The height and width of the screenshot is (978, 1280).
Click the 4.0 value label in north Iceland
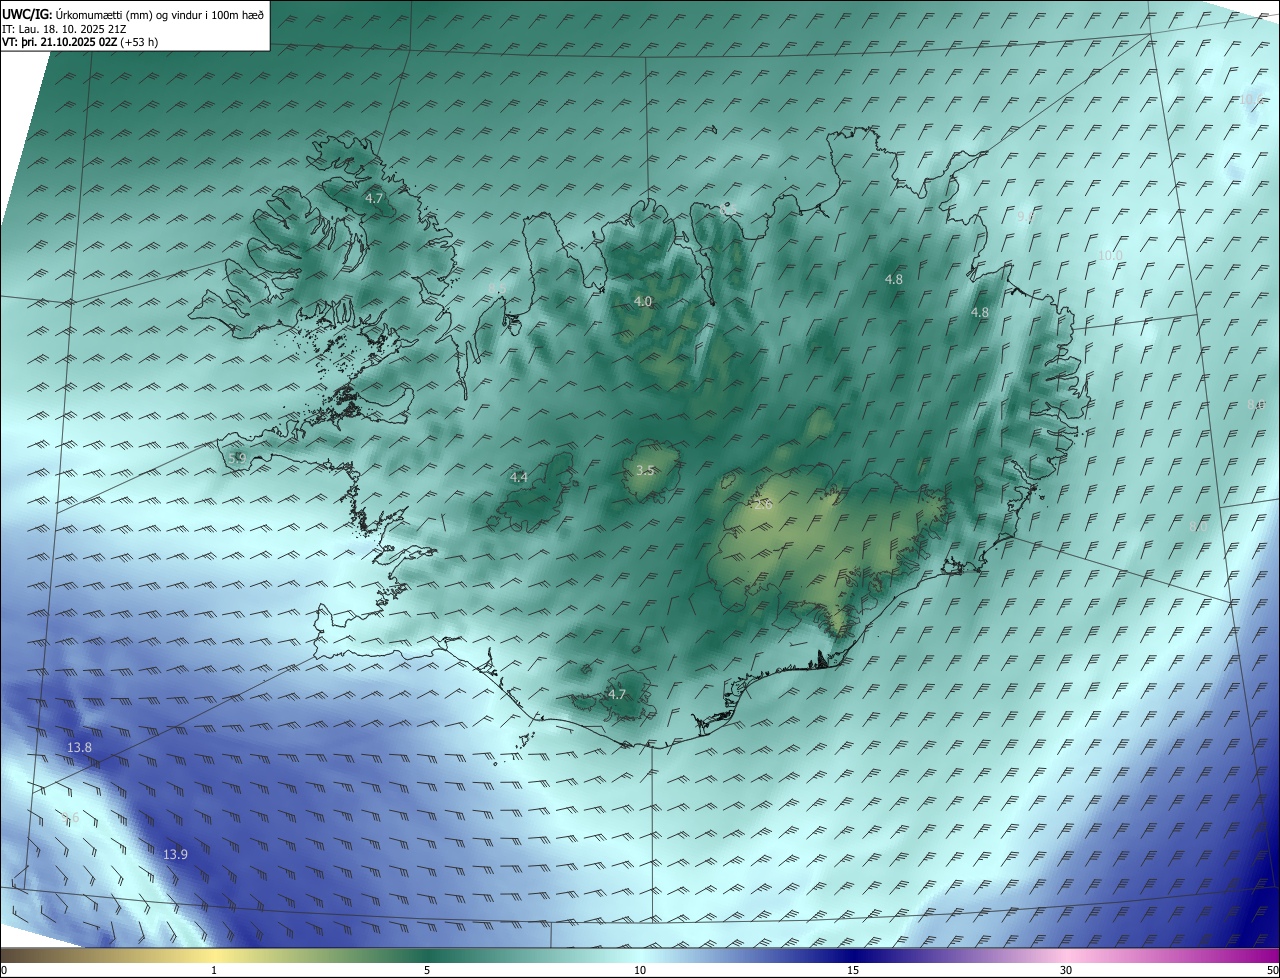[643, 301]
